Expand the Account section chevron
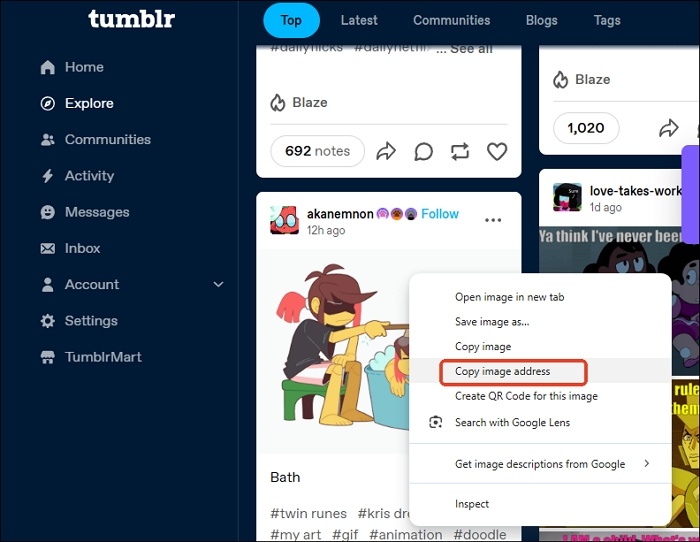The width and height of the screenshot is (700, 542). coord(219,285)
